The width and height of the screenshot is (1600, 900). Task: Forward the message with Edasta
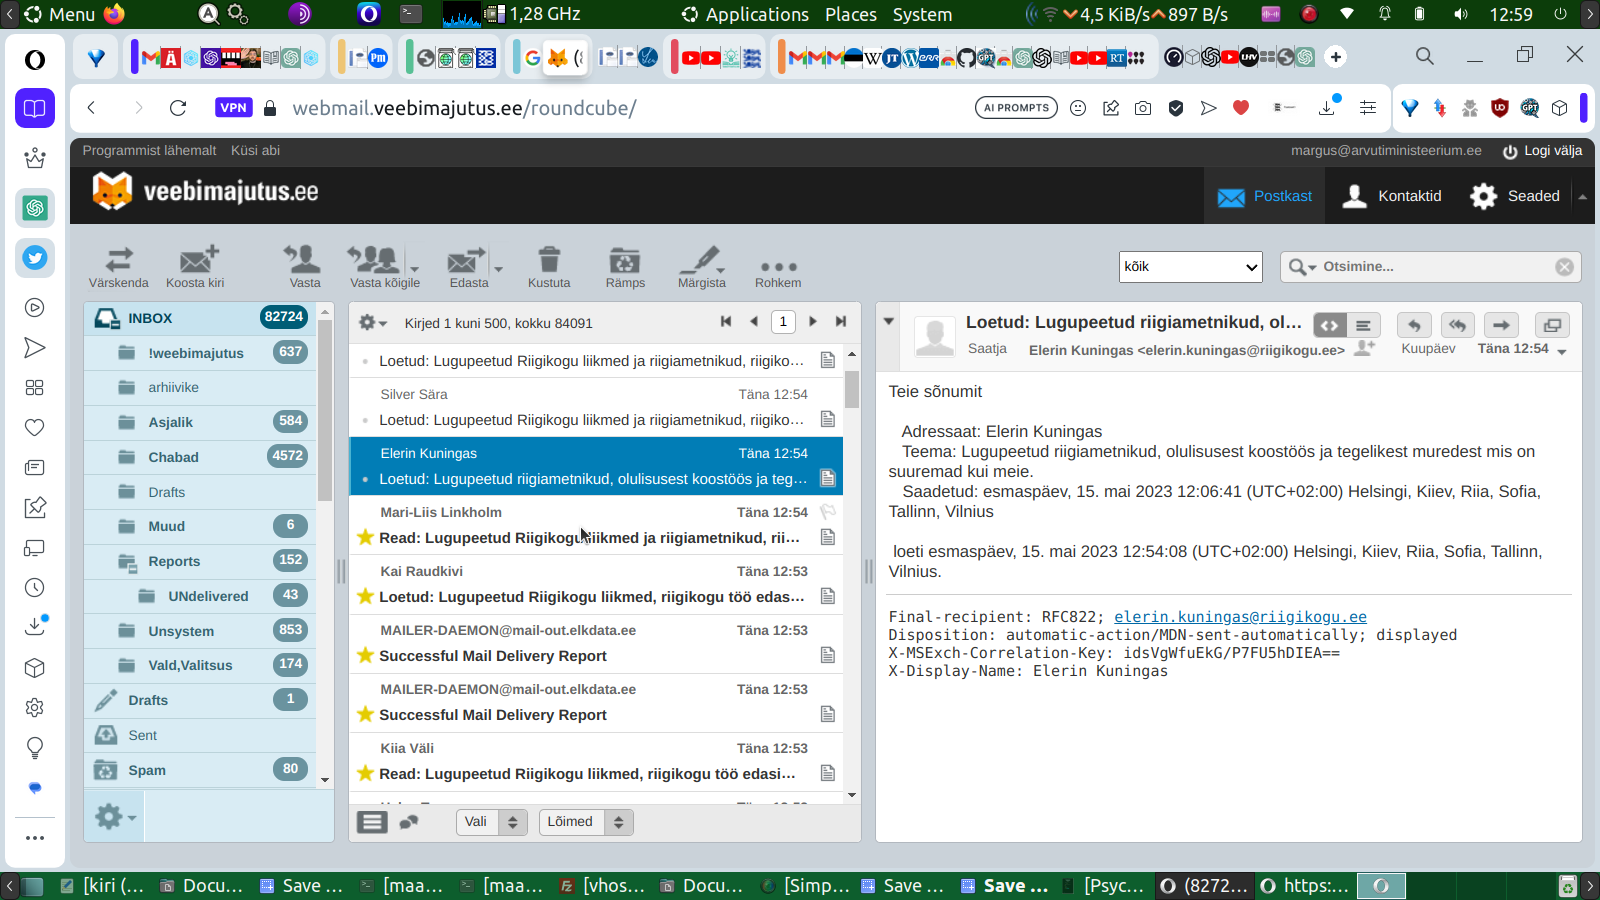467,267
